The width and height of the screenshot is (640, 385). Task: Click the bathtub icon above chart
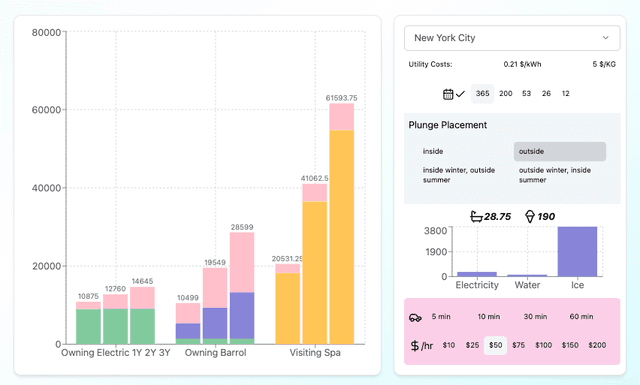coord(476,216)
